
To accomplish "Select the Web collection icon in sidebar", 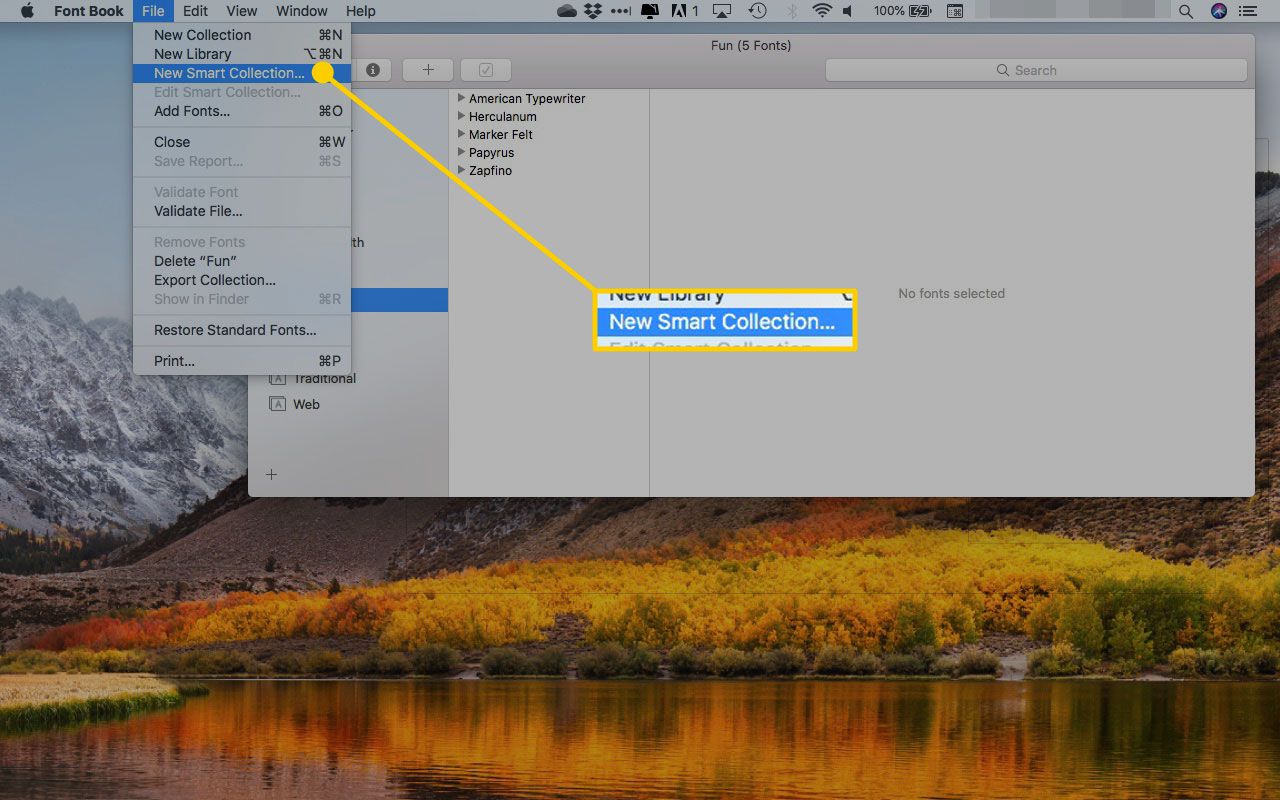I will tap(278, 404).
